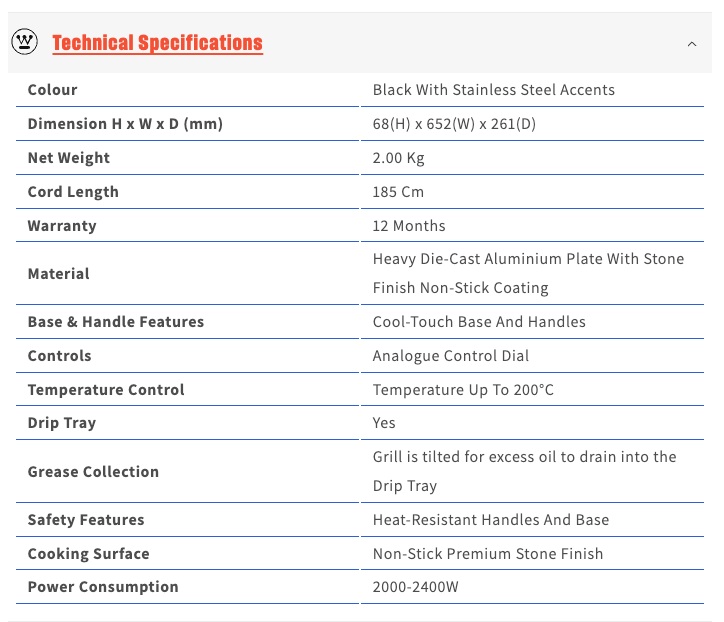Select the Analogue Control Dial value
Viewport: 724px width, 622px height.
coord(451,356)
